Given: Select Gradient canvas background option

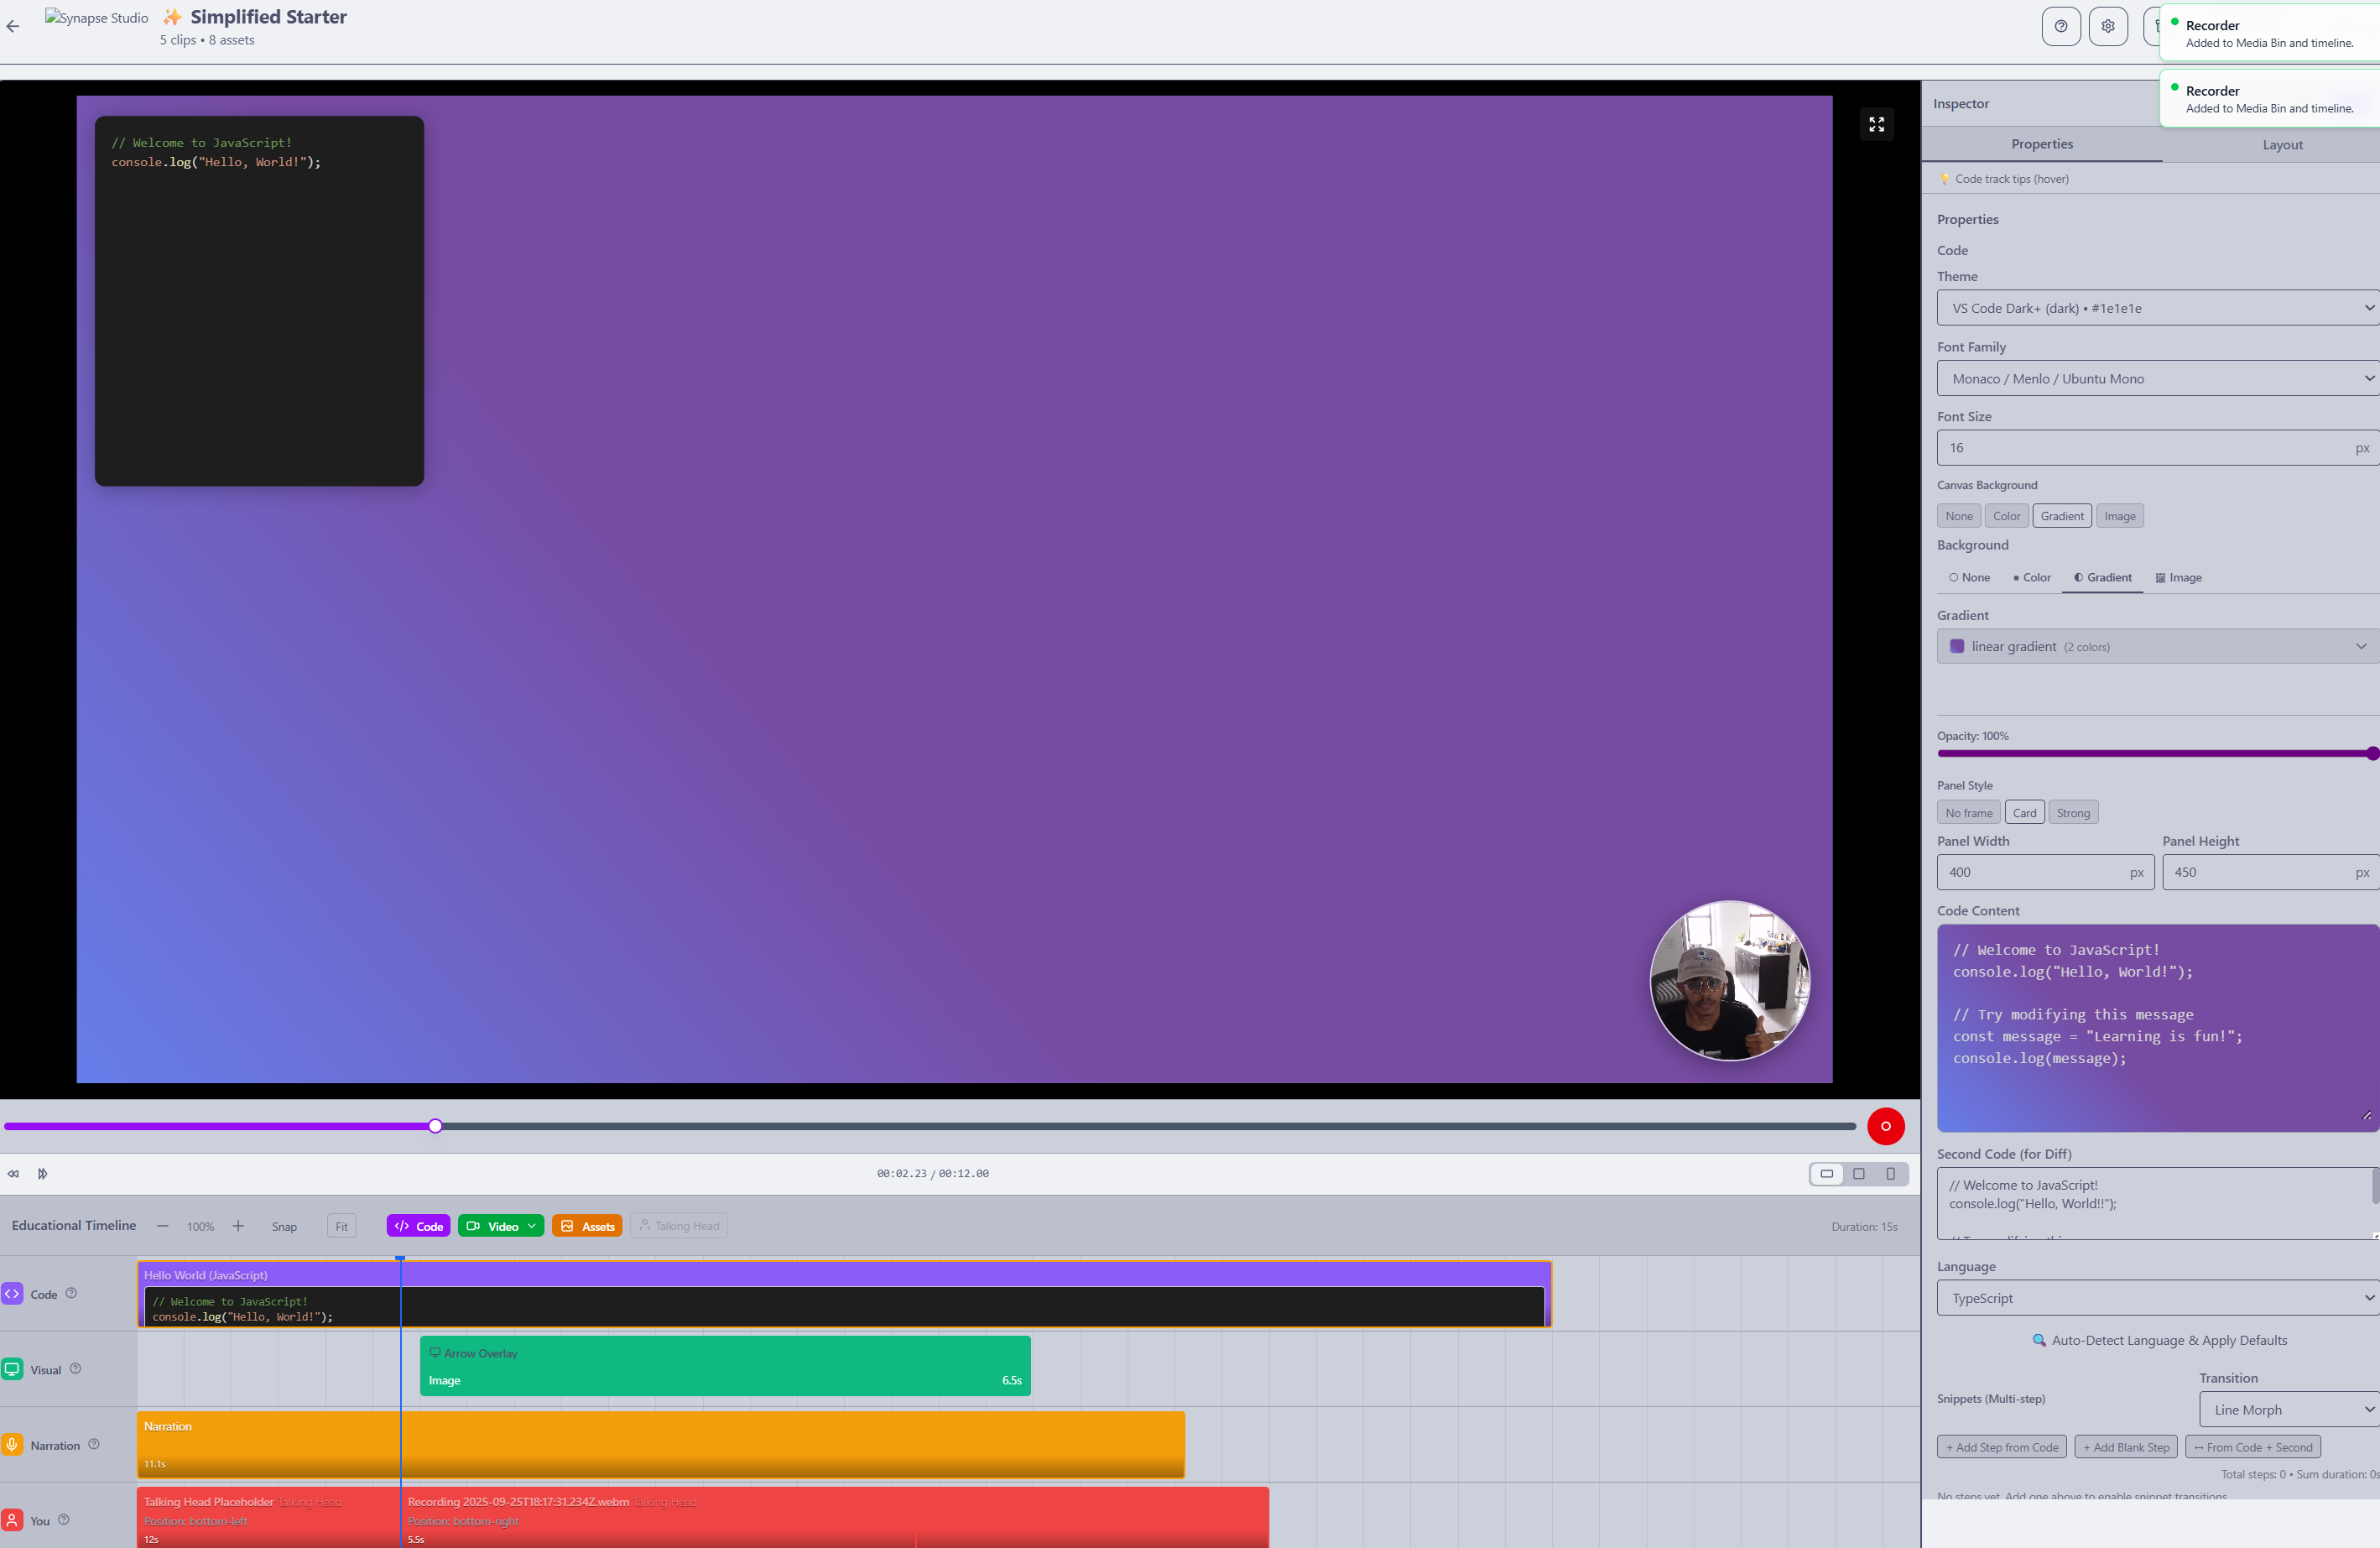Looking at the screenshot, I should 2062,516.
